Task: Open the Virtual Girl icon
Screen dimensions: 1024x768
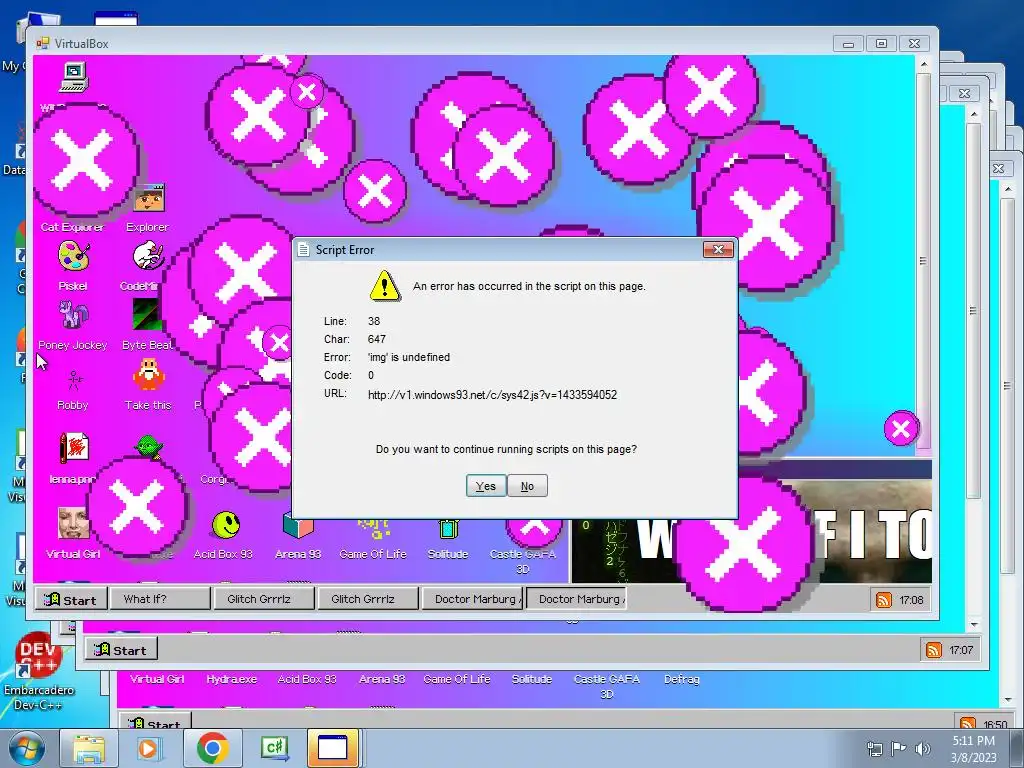Action: coord(73,523)
